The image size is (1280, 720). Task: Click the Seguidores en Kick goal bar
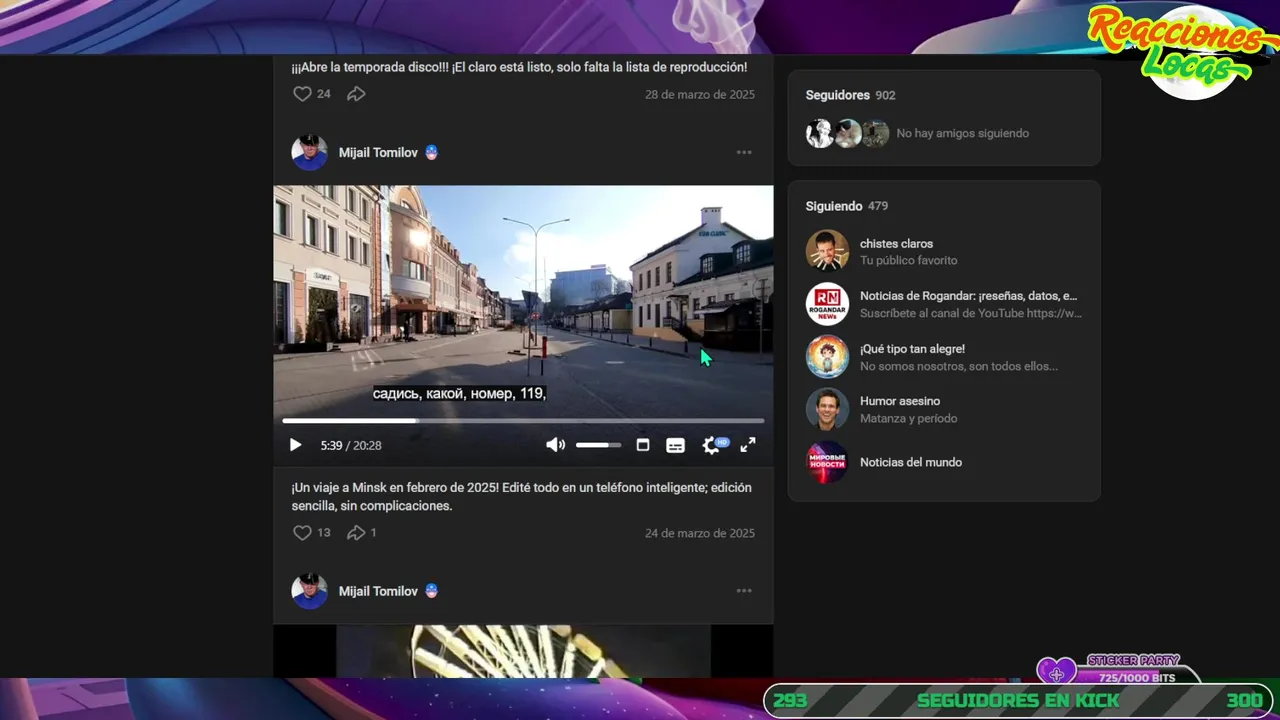[x=1018, y=700]
